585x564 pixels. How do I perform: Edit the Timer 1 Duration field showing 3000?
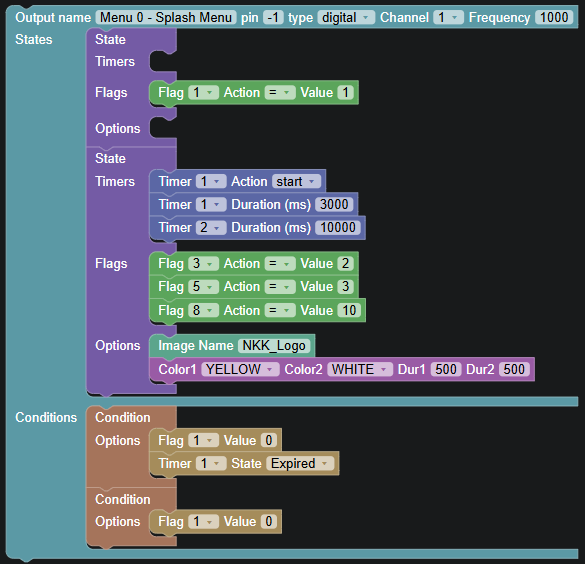click(334, 204)
